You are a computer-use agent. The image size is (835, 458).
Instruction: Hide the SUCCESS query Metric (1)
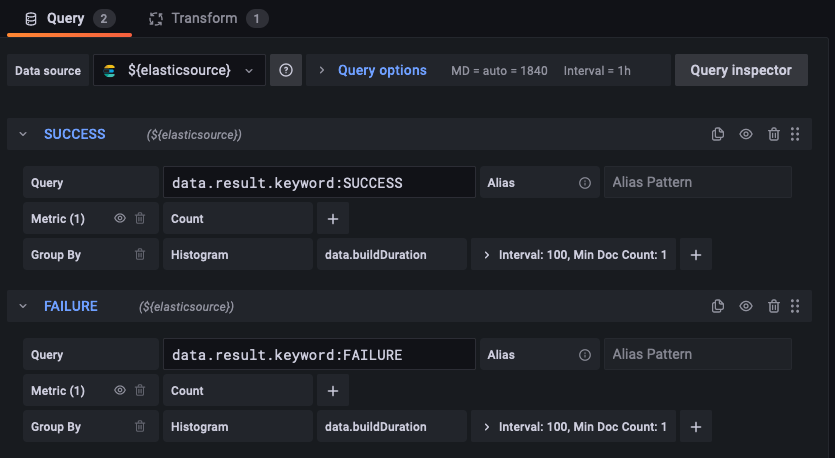click(120, 218)
